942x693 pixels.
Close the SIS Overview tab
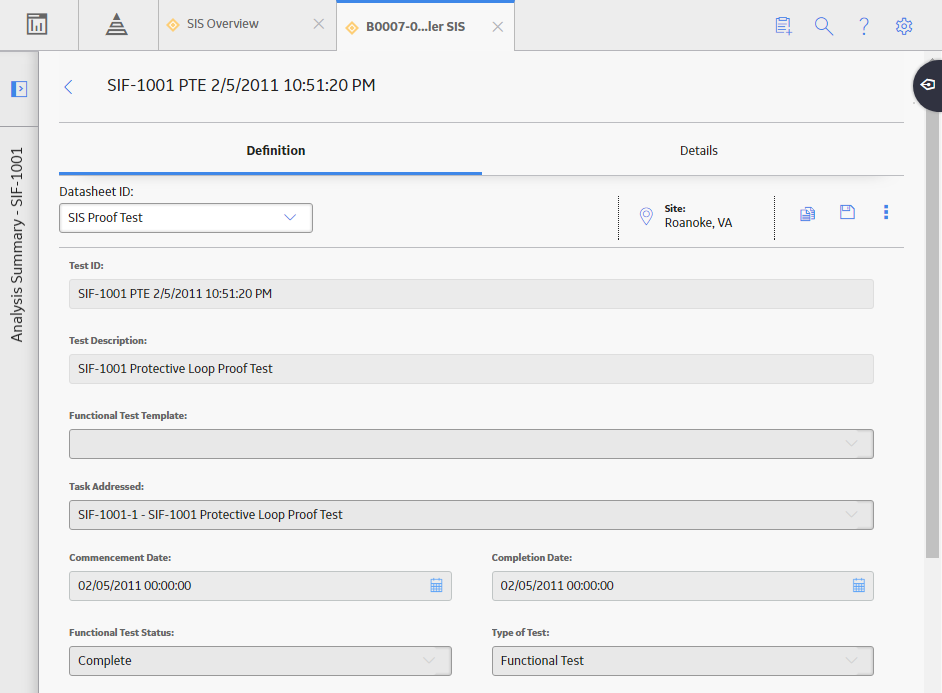318,24
